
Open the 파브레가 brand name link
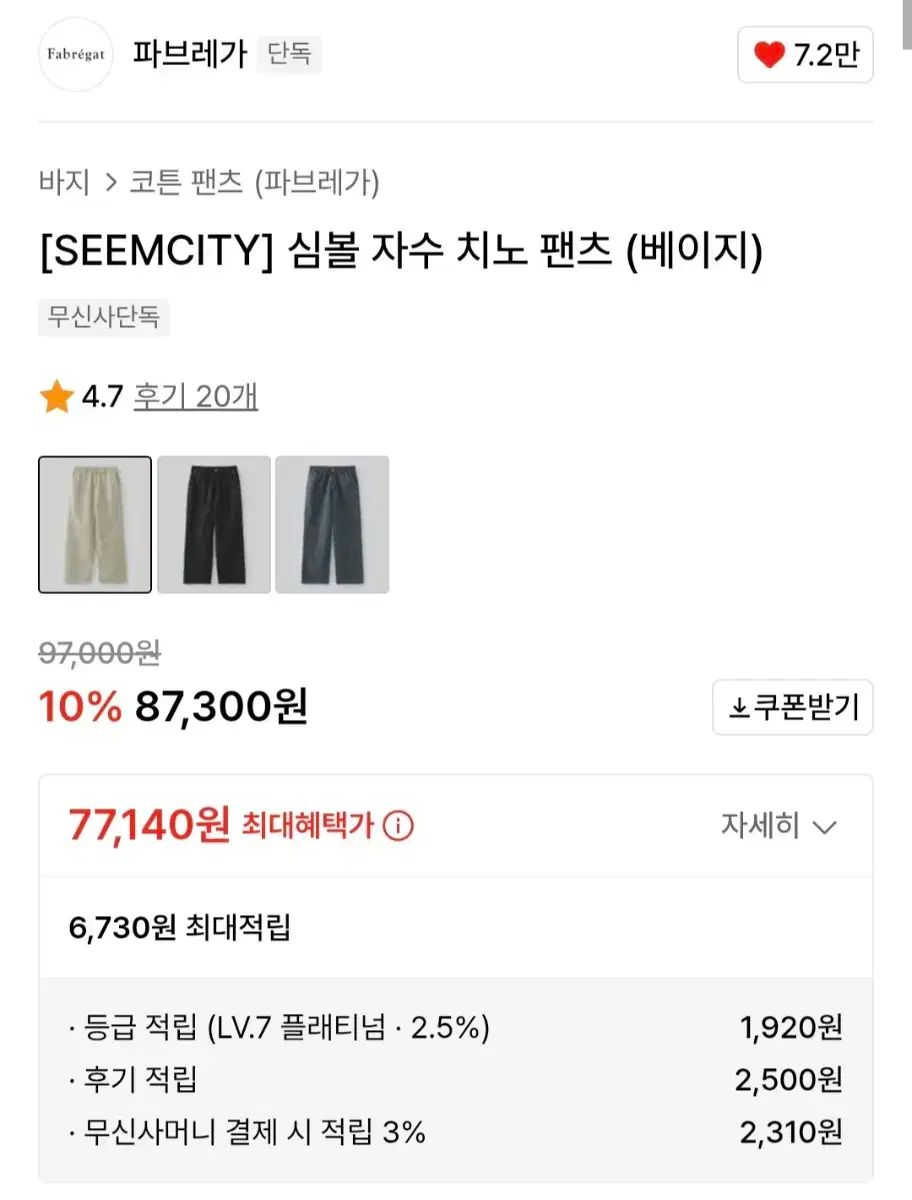190,54
